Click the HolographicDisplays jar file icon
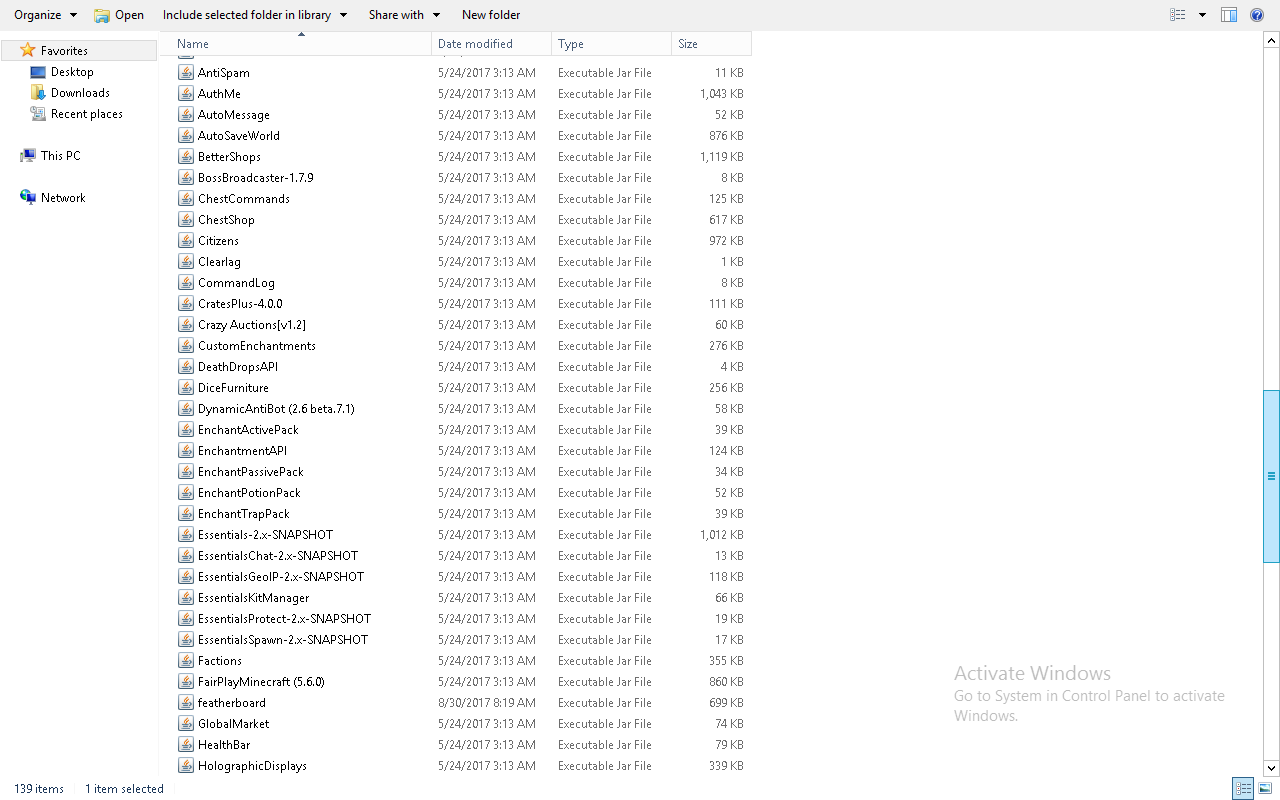1280x800 pixels. 186,765
